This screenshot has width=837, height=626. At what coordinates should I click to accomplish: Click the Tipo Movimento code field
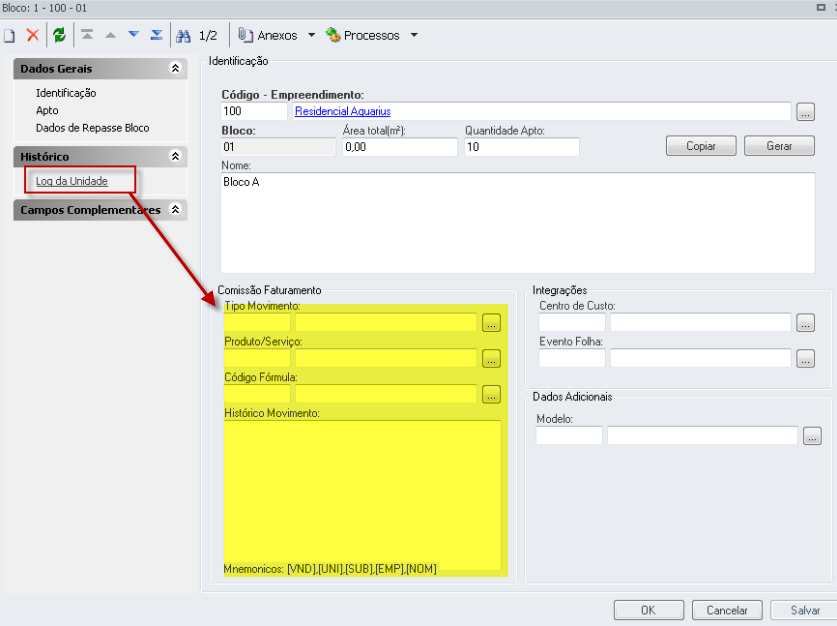click(x=257, y=322)
